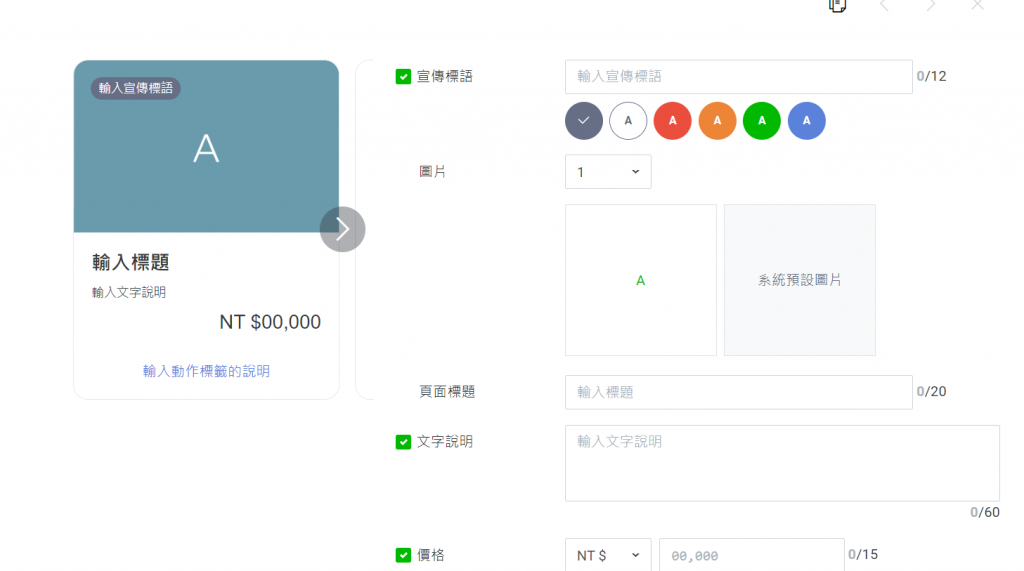Click the 輸入標題 heading in preview
Screen dimensions: 1024x571
pyautogui.click(x=131, y=263)
